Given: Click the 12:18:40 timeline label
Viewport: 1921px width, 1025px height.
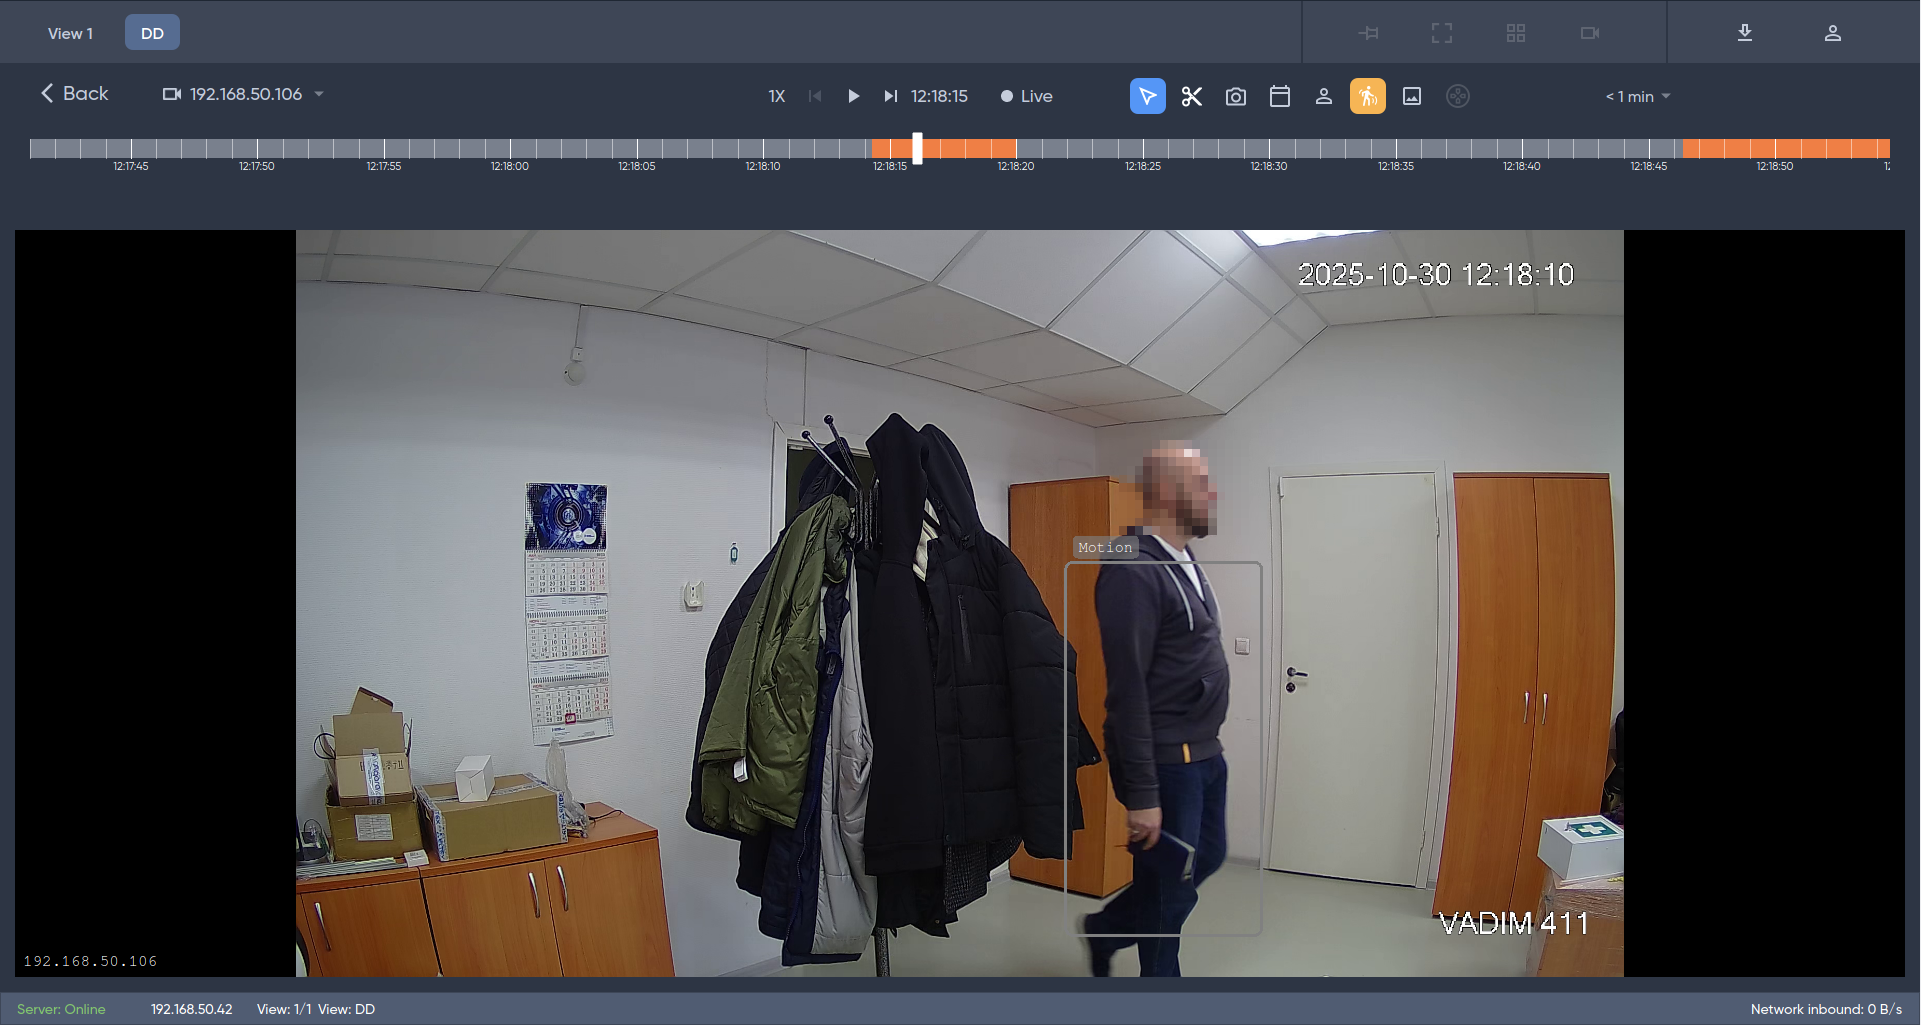Looking at the screenshot, I should [1522, 166].
